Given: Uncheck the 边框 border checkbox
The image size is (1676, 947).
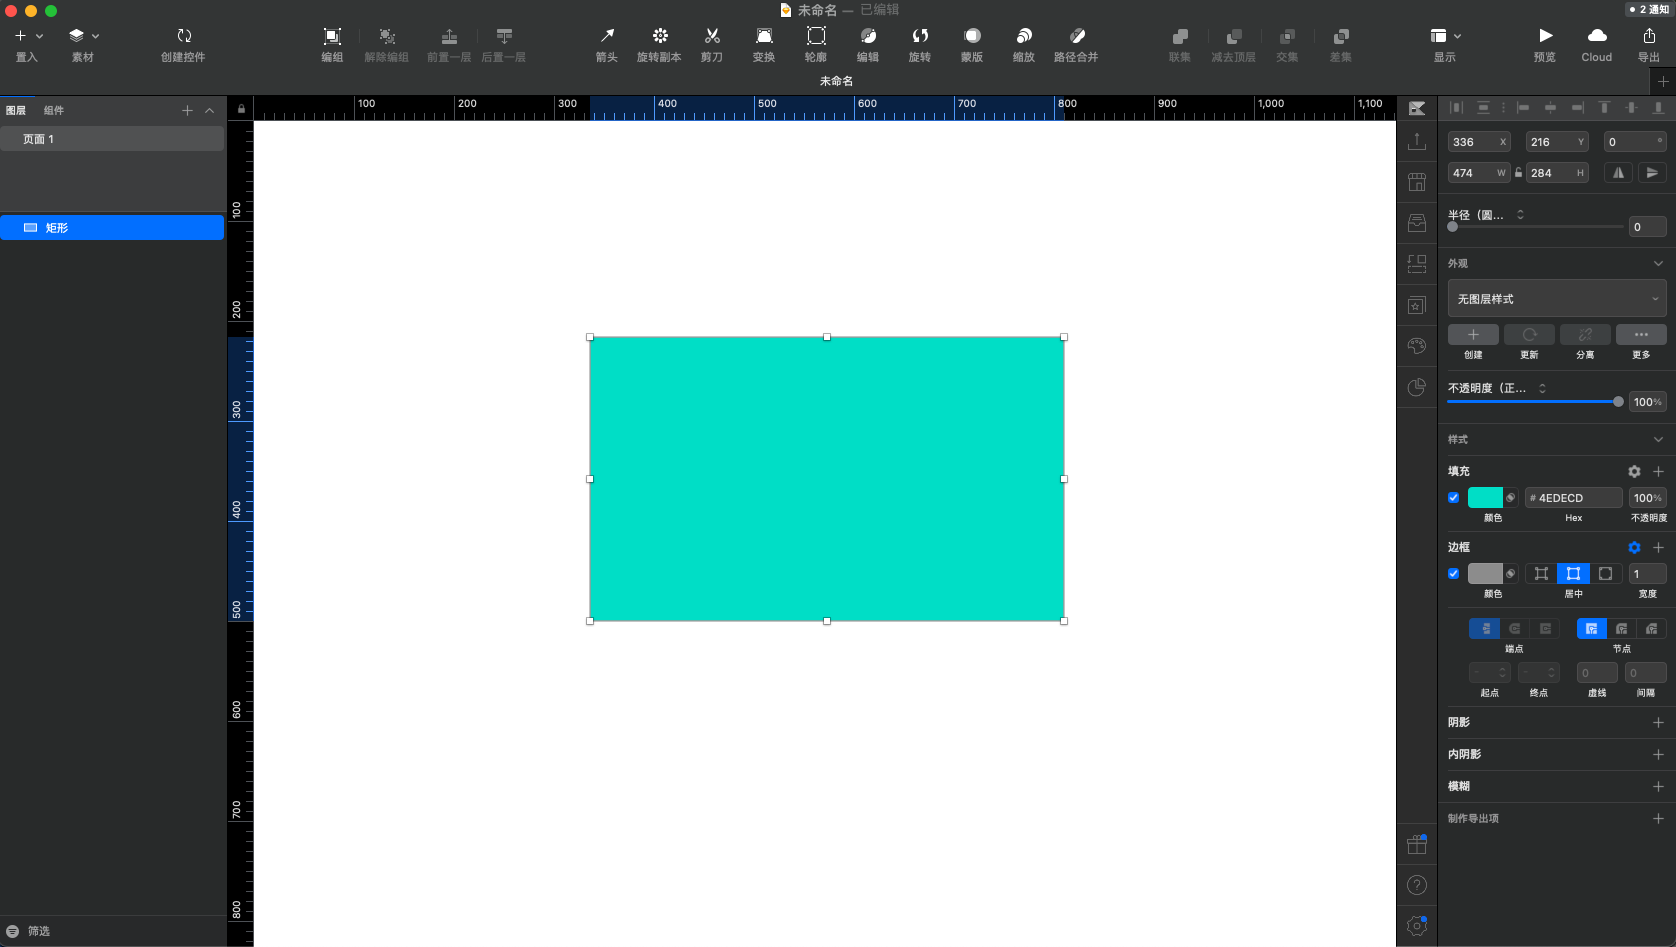Looking at the screenshot, I should (x=1454, y=574).
